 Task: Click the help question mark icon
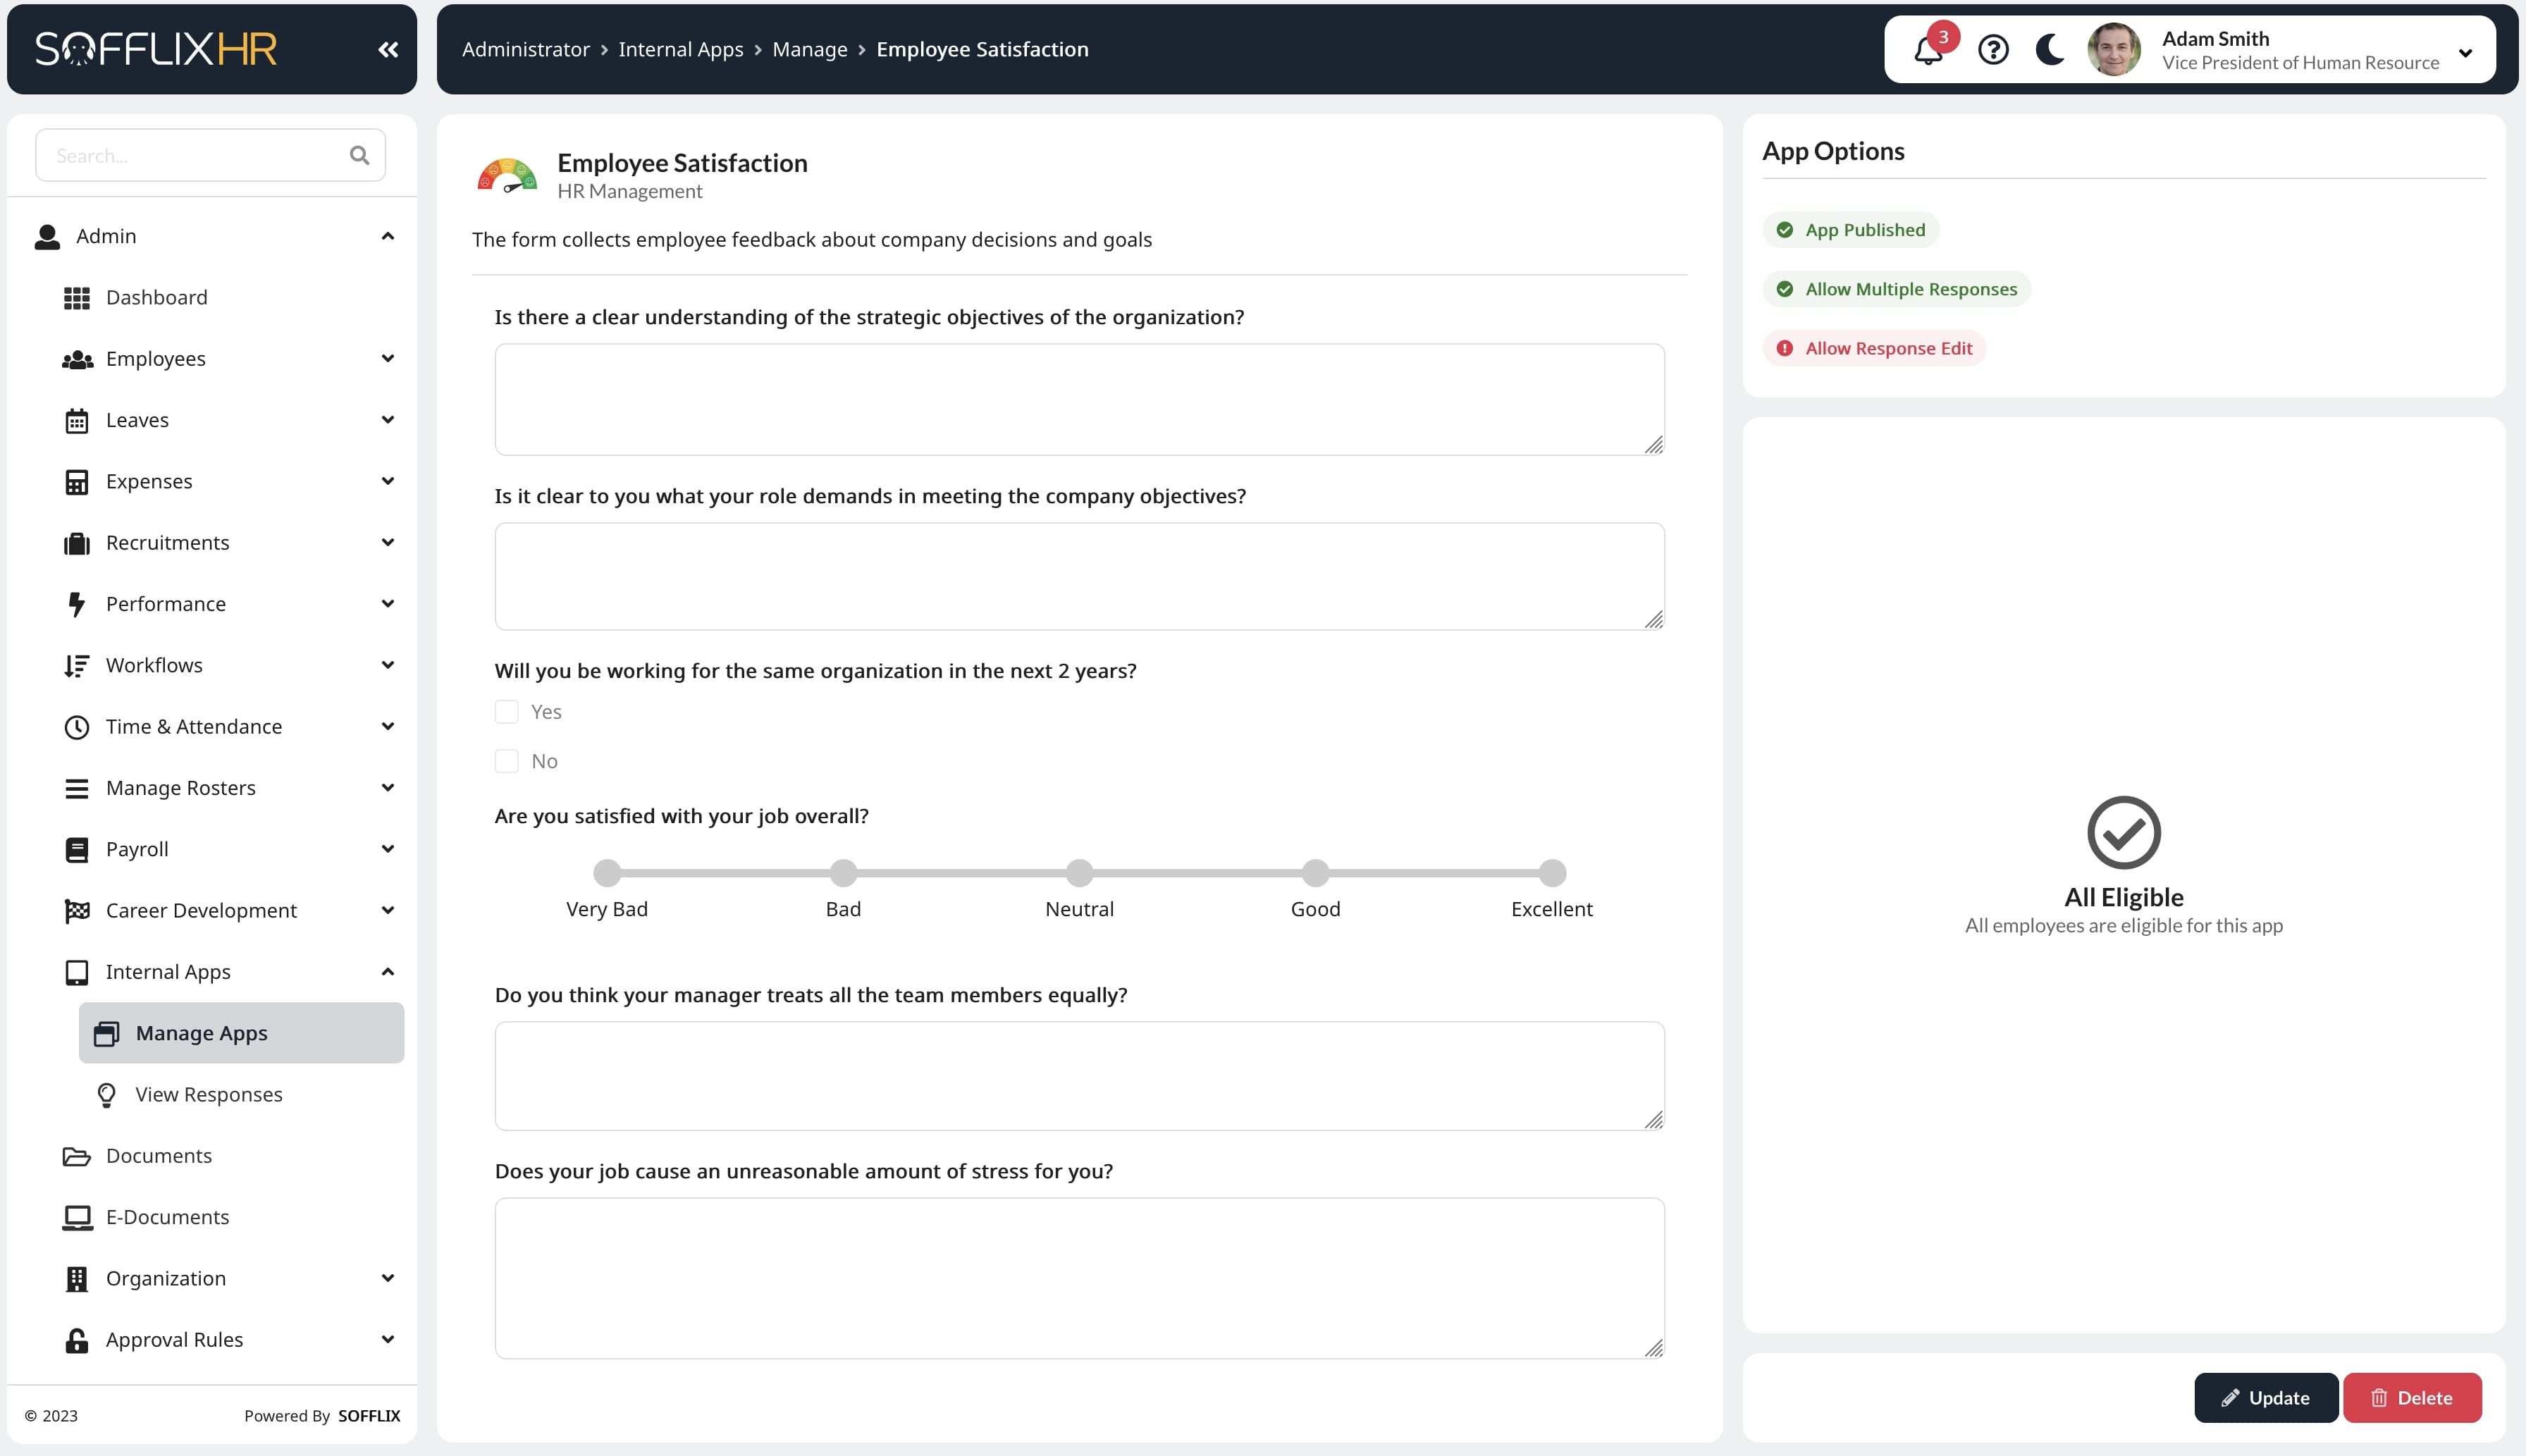coord(1992,49)
